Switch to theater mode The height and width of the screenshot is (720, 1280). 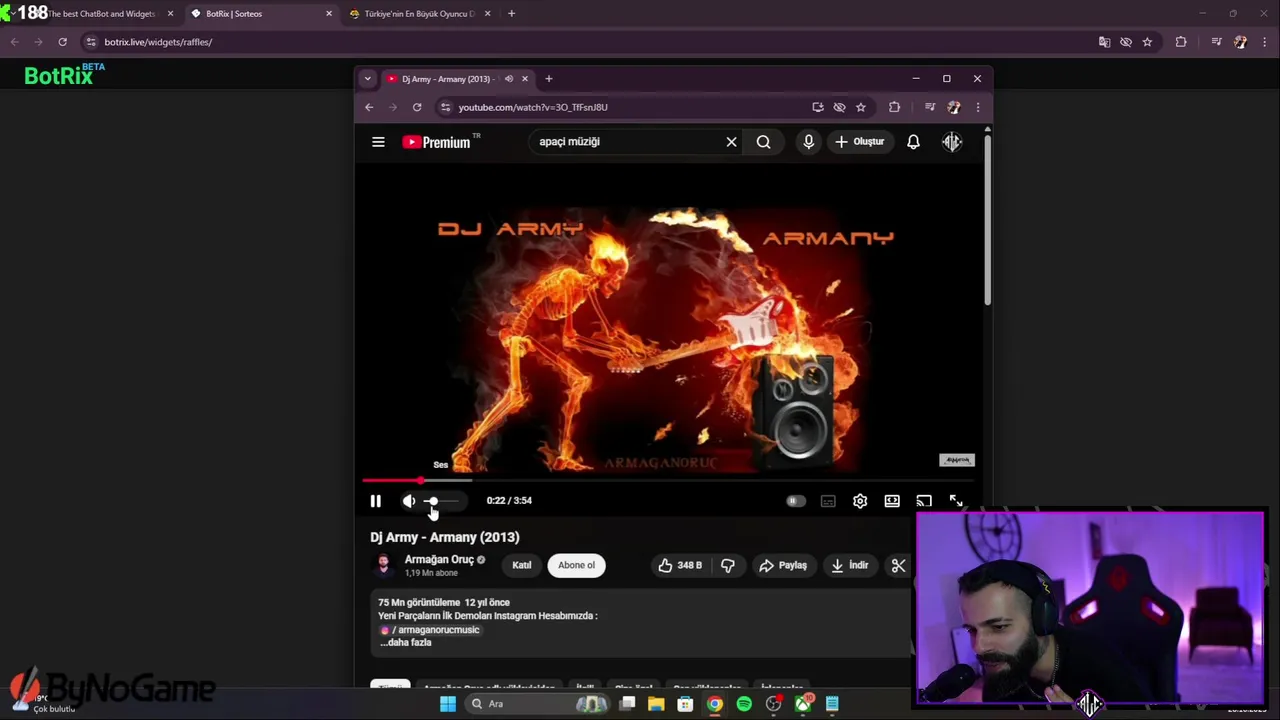[892, 501]
